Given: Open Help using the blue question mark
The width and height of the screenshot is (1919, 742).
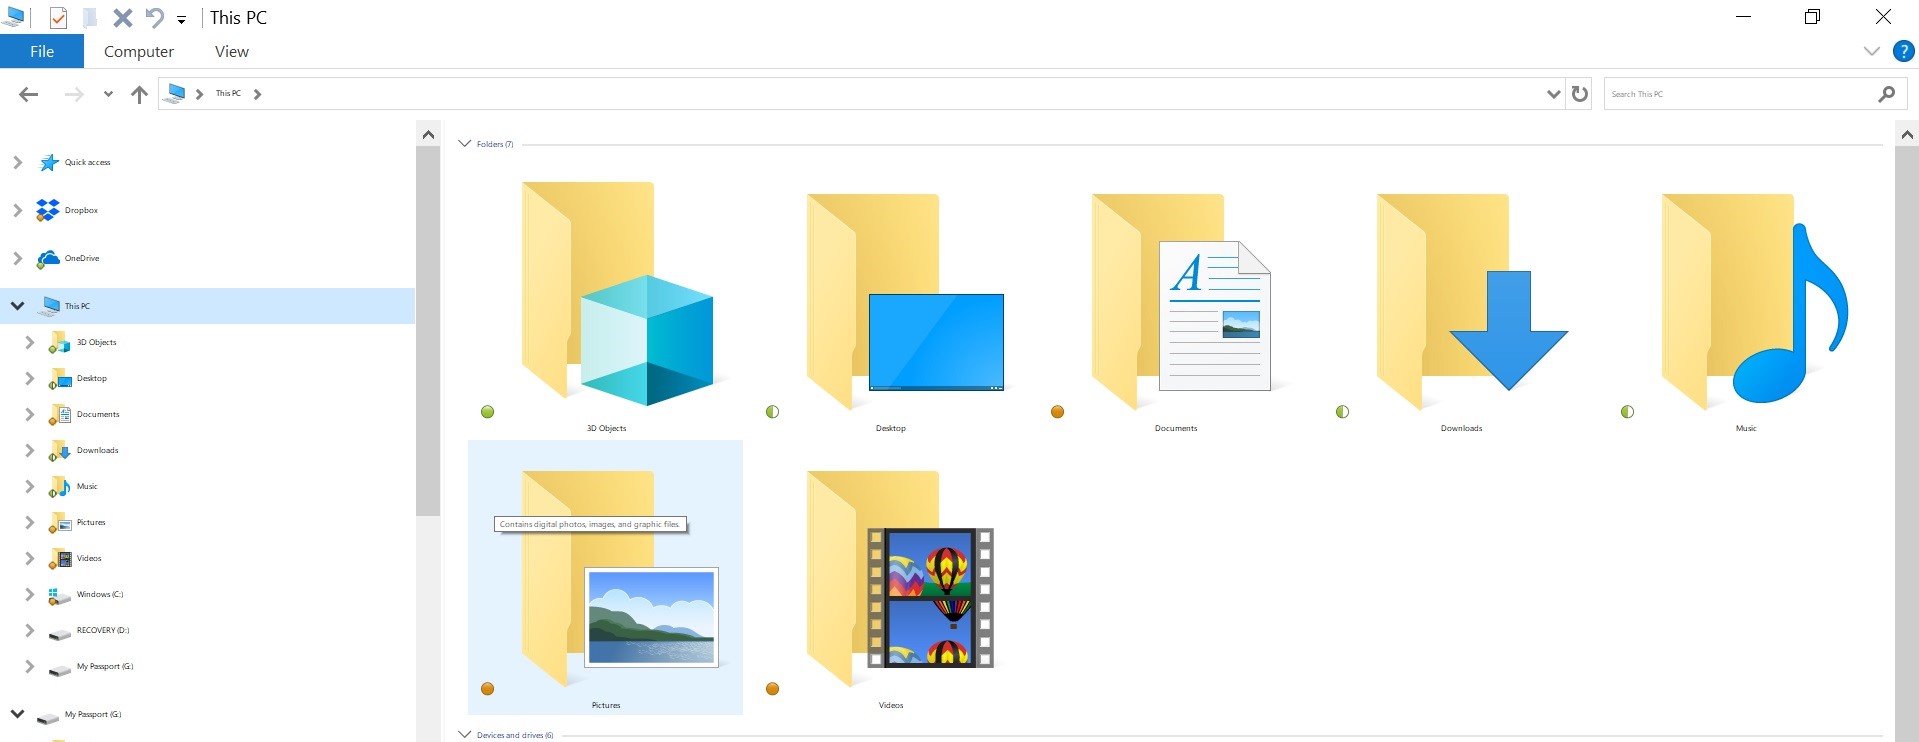Looking at the screenshot, I should [1903, 51].
